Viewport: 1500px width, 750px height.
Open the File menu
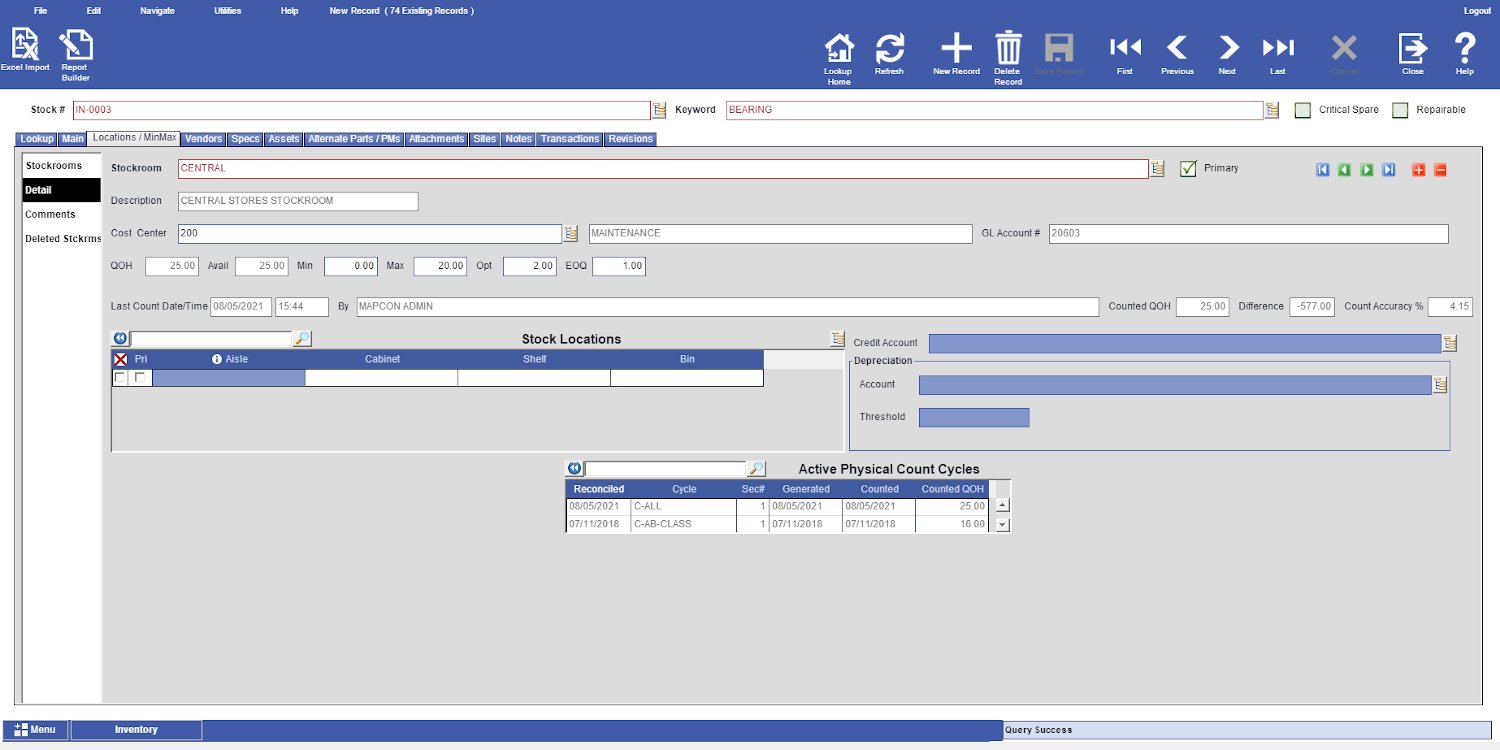click(40, 11)
